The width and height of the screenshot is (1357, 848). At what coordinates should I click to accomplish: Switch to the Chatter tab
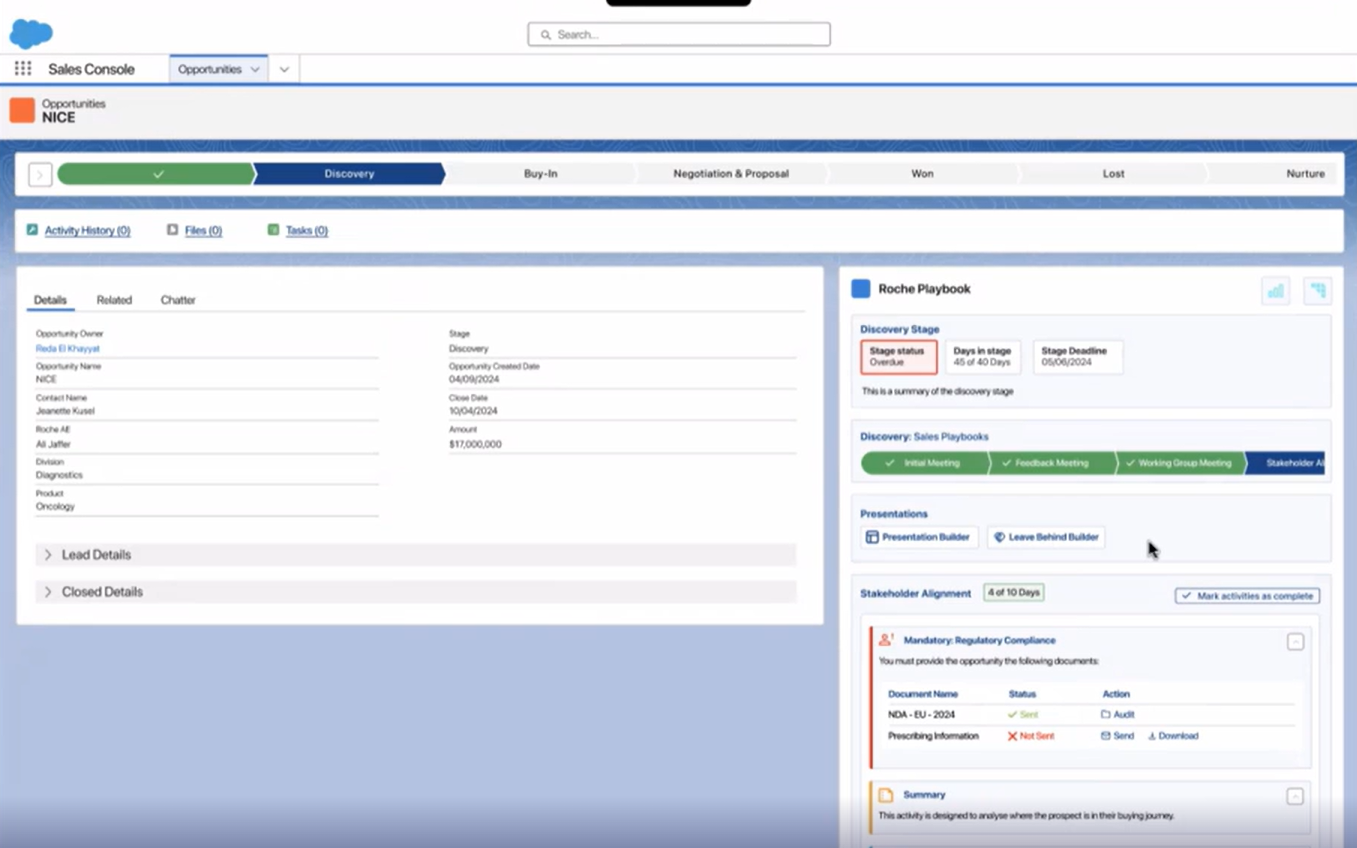(x=178, y=300)
